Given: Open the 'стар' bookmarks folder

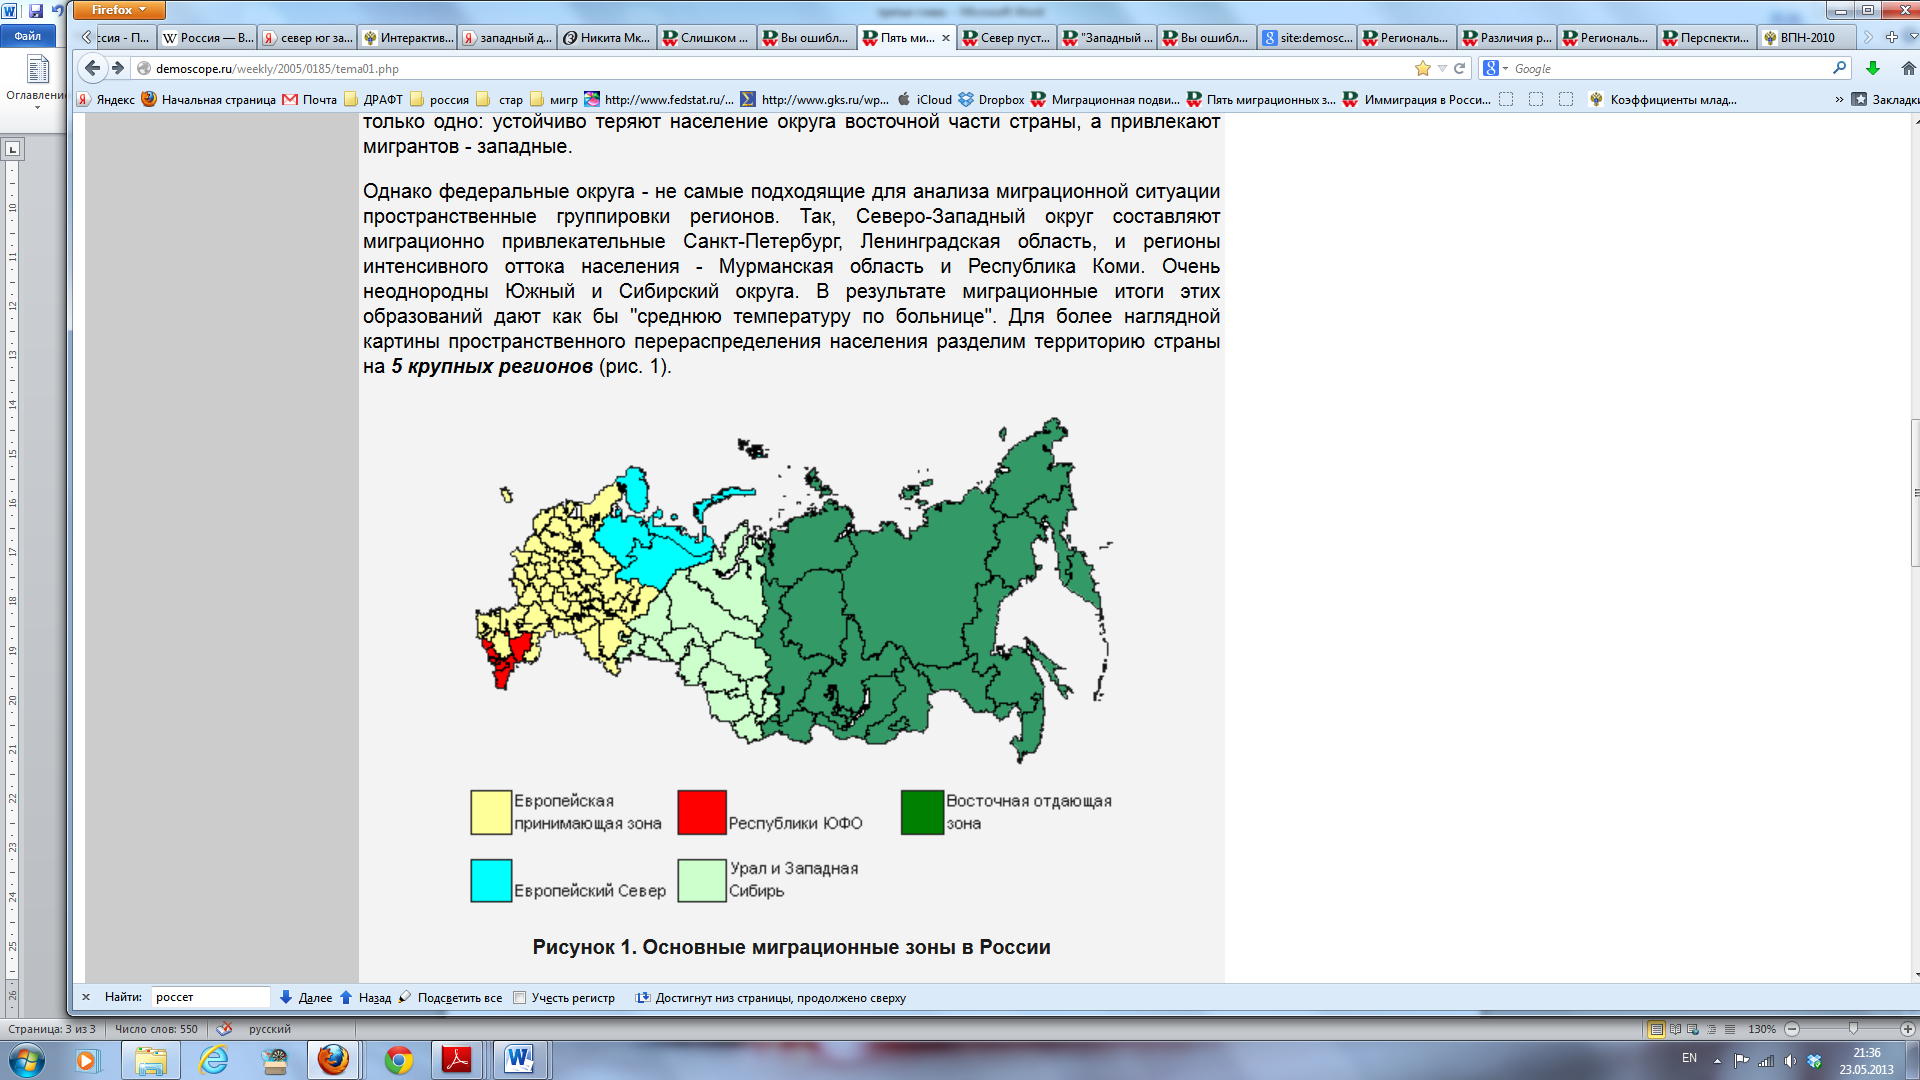Looking at the screenshot, I should point(500,99).
